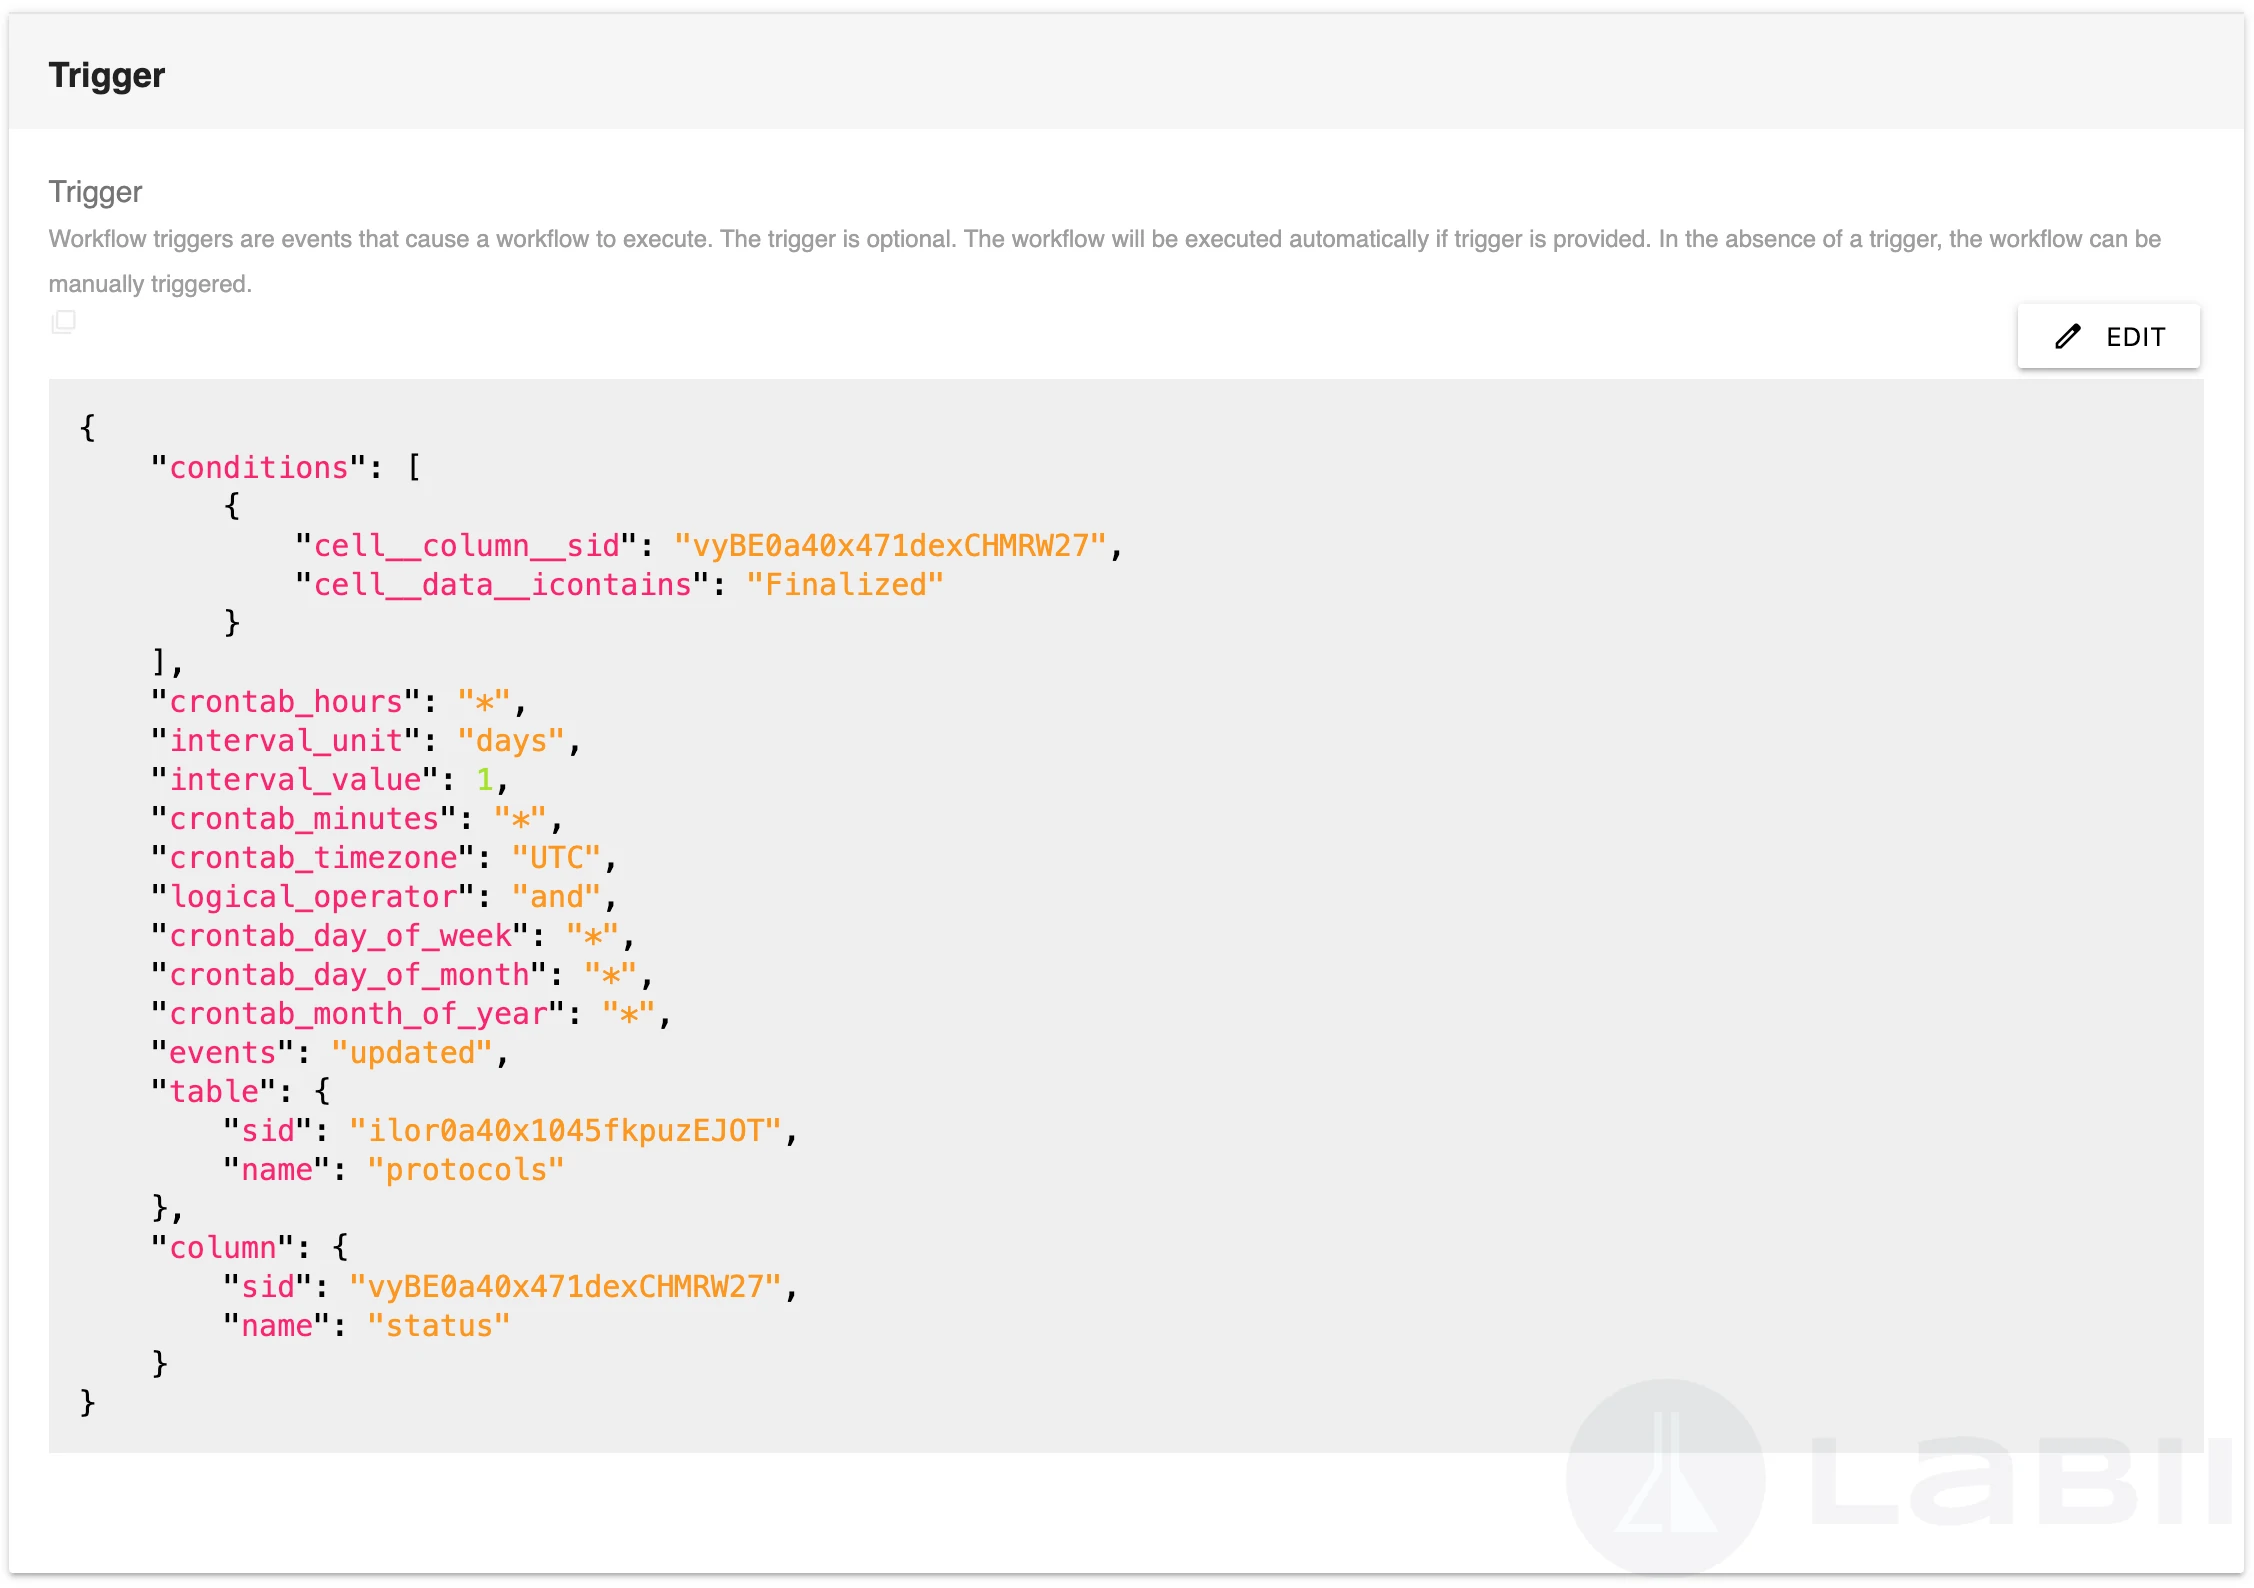Viewport: 2254px width, 1588px height.
Task: Click the "and" logical_operator value
Action: coord(556,897)
